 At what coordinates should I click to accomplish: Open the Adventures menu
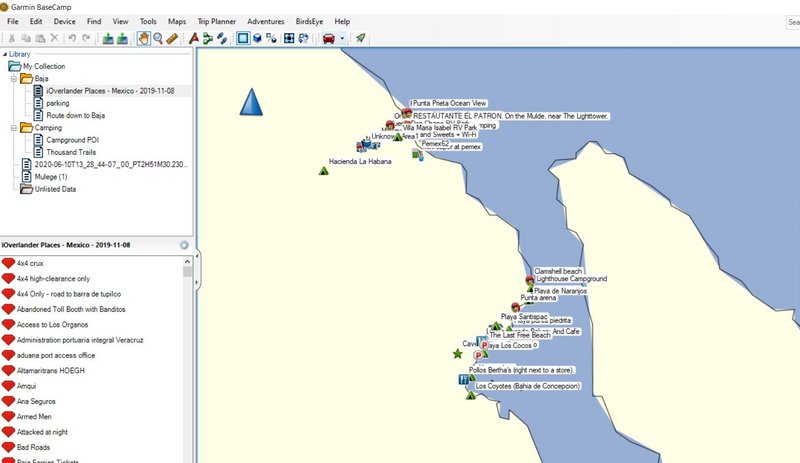[x=266, y=21]
